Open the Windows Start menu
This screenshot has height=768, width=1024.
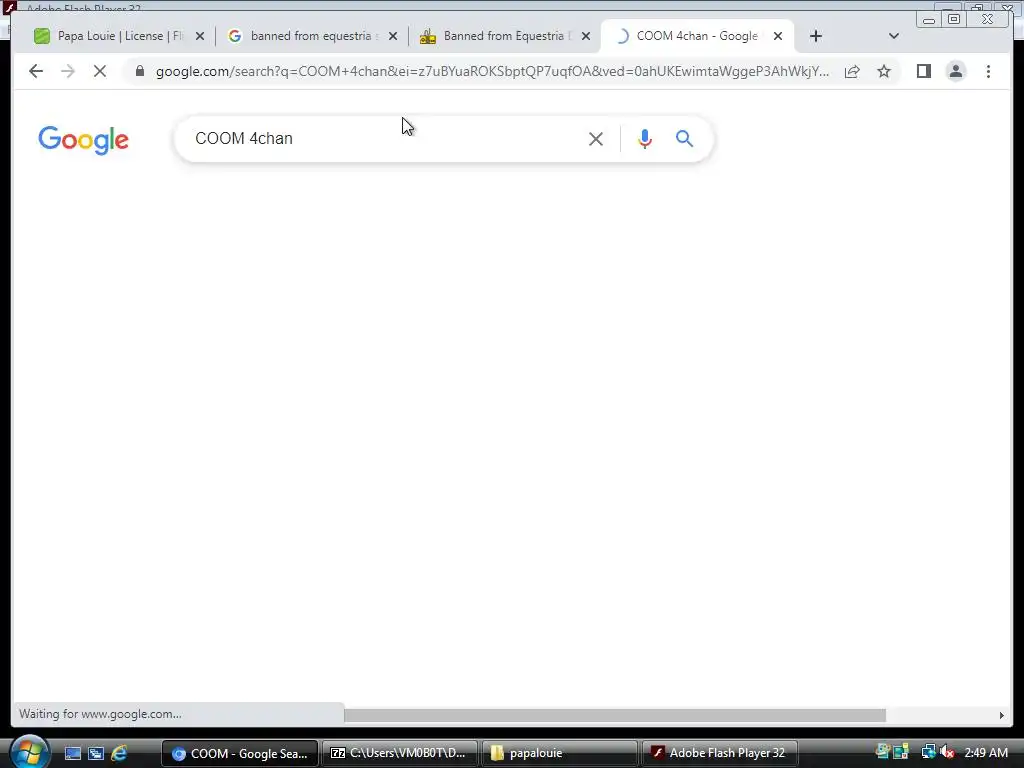coord(29,752)
